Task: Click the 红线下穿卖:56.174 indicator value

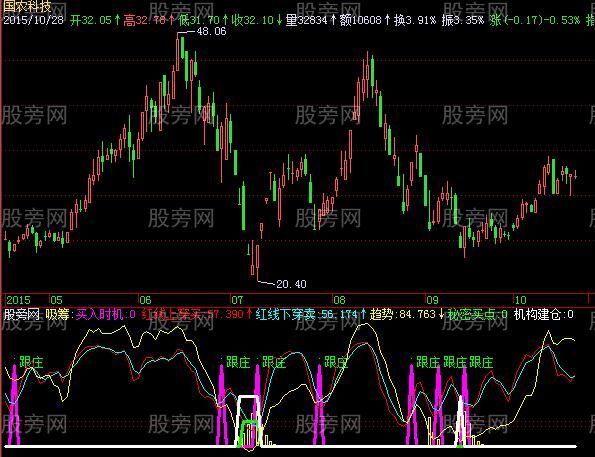Action: point(307,314)
